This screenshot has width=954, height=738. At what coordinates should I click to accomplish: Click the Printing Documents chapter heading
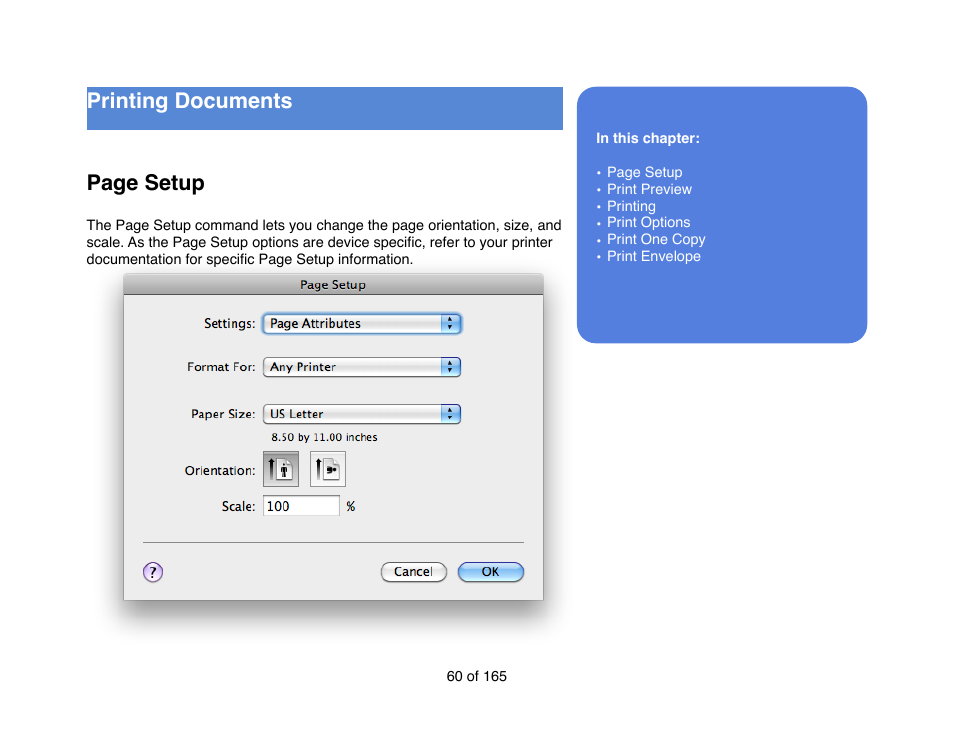[x=189, y=101]
